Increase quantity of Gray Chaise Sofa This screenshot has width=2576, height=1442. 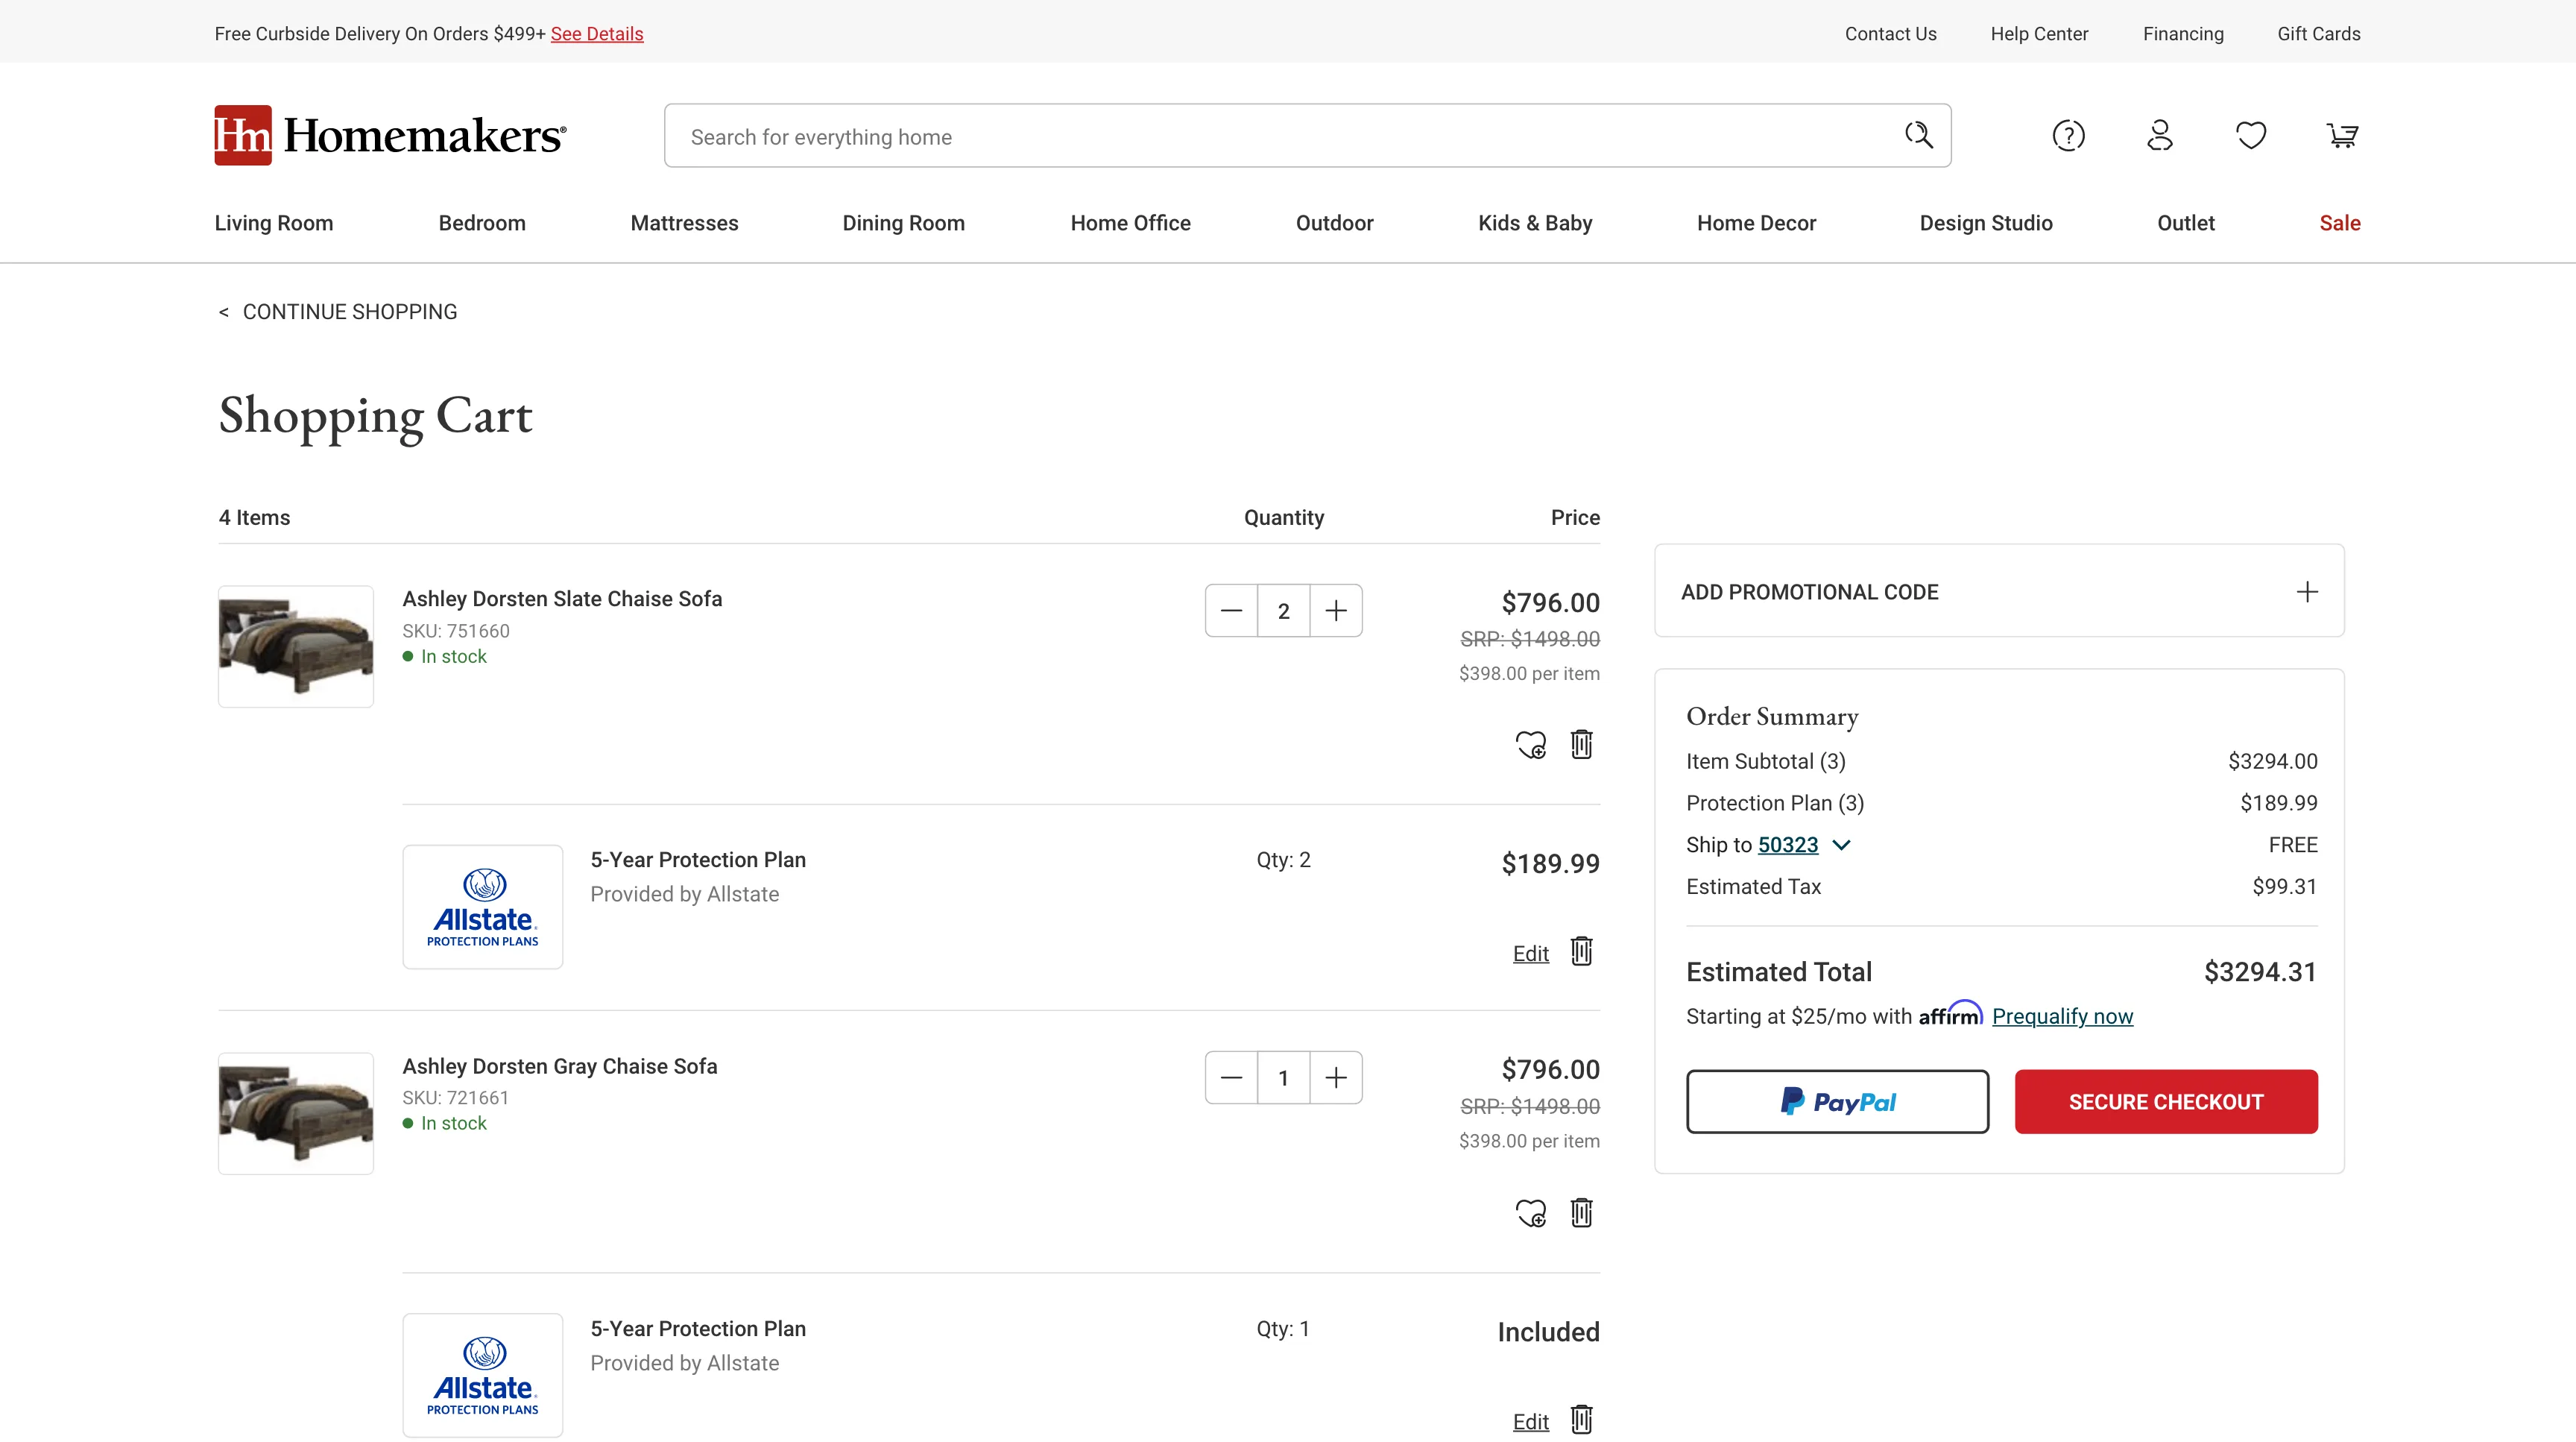point(1336,1078)
